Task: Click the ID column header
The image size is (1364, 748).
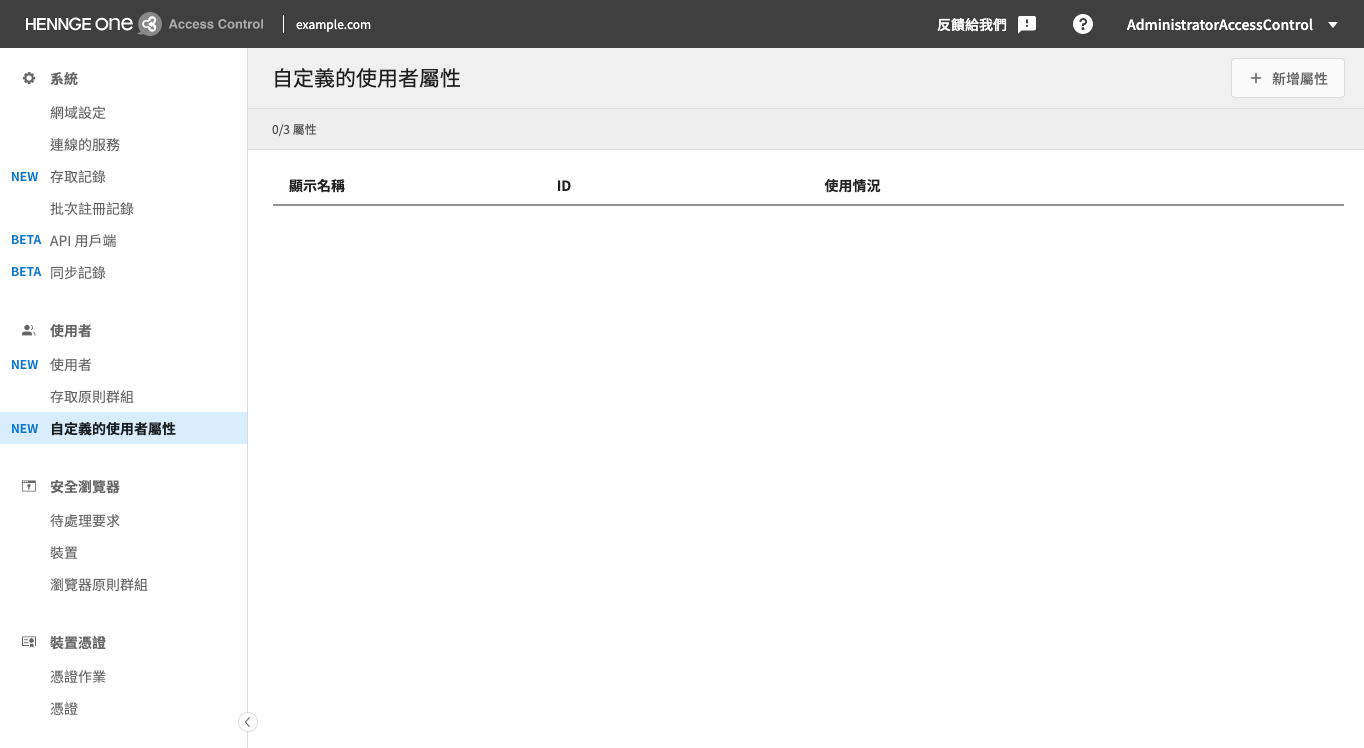Action: click(x=564, y=186)
